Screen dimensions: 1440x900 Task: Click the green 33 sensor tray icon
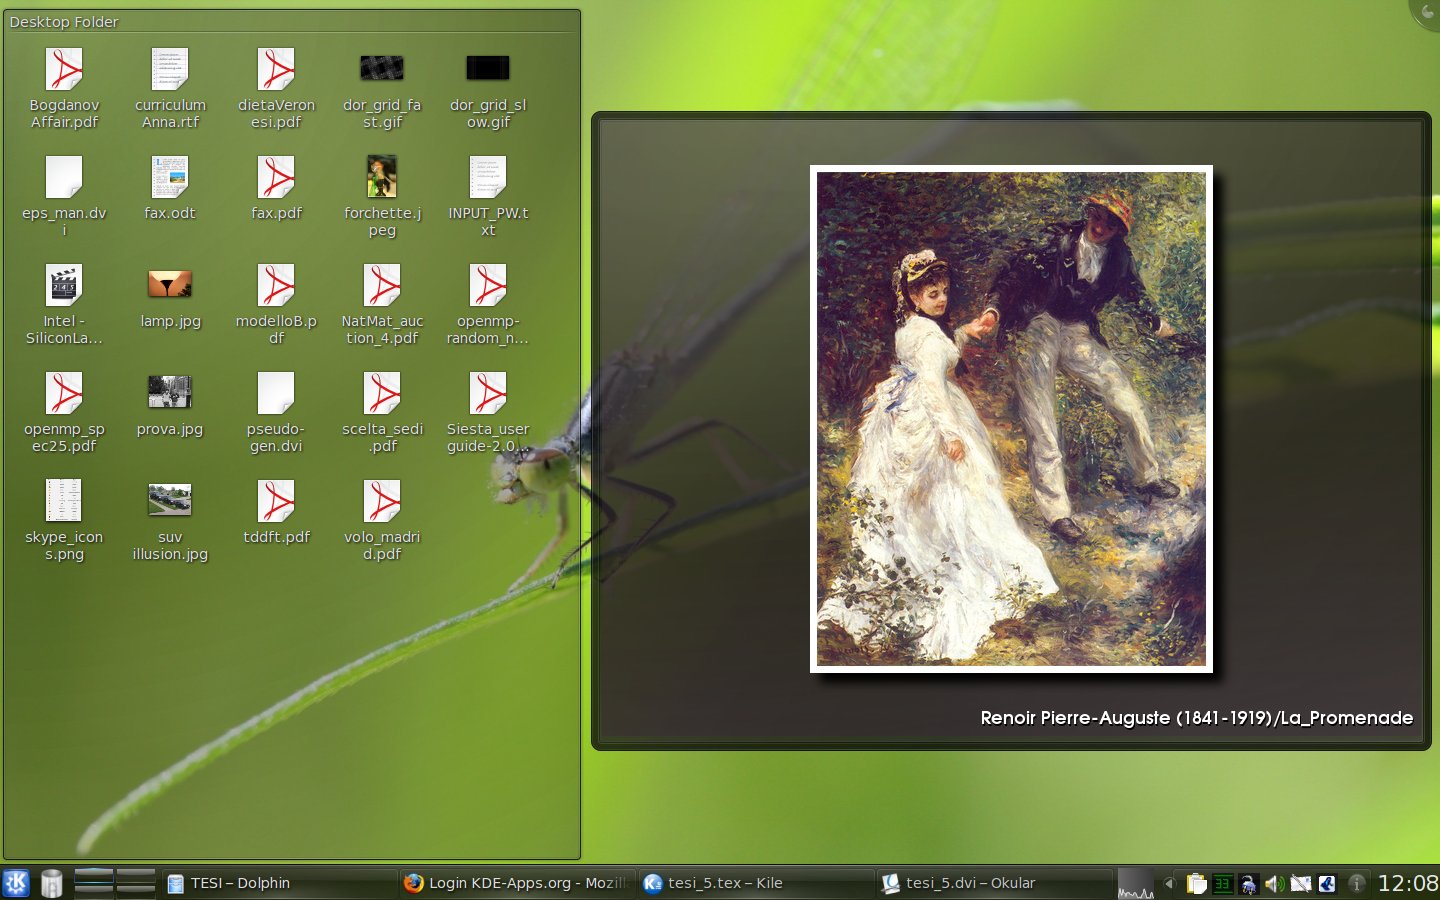pos(1222,883)
